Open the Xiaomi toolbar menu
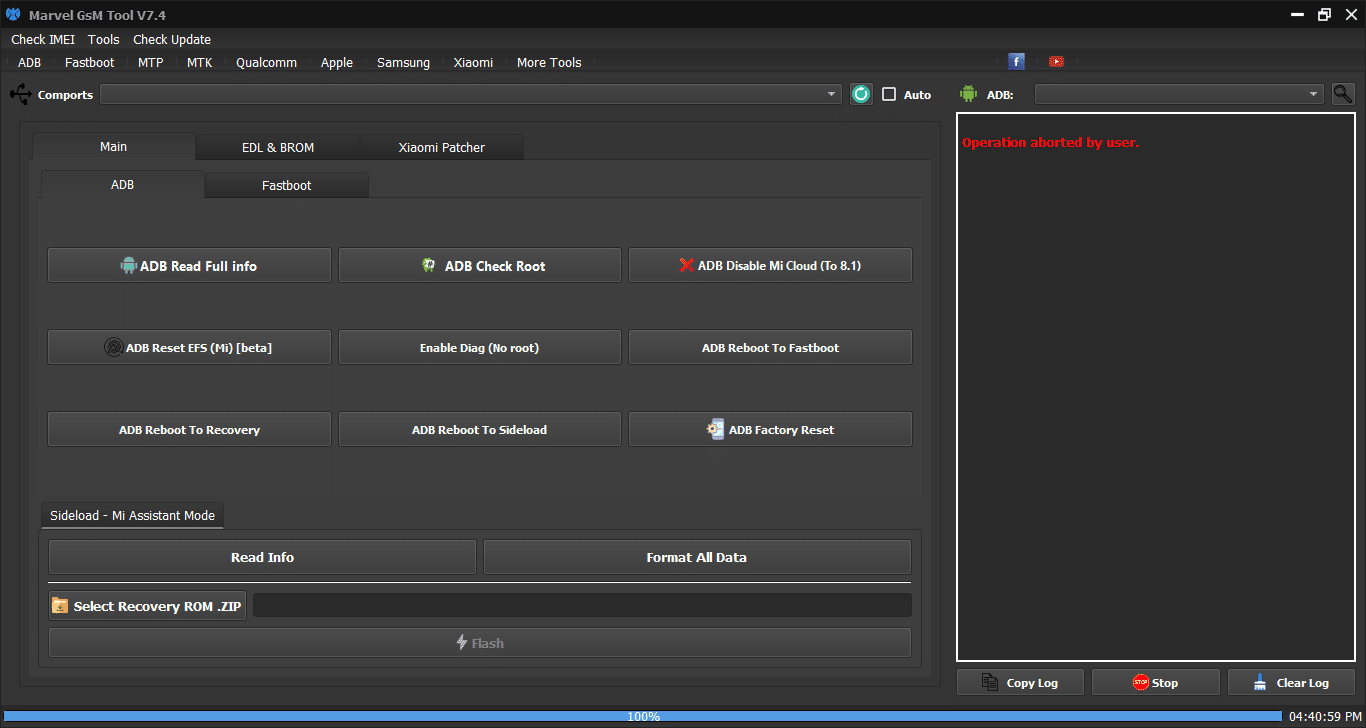The height and width of the screenshot is (728, 1366). [x=473, y=62]
